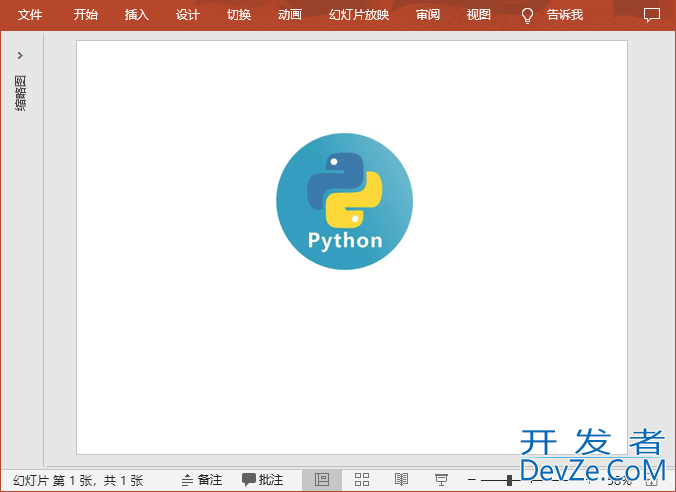Toggle the 批注 comments pane
This screenshot has height=492, width=676.
(262, 480)
